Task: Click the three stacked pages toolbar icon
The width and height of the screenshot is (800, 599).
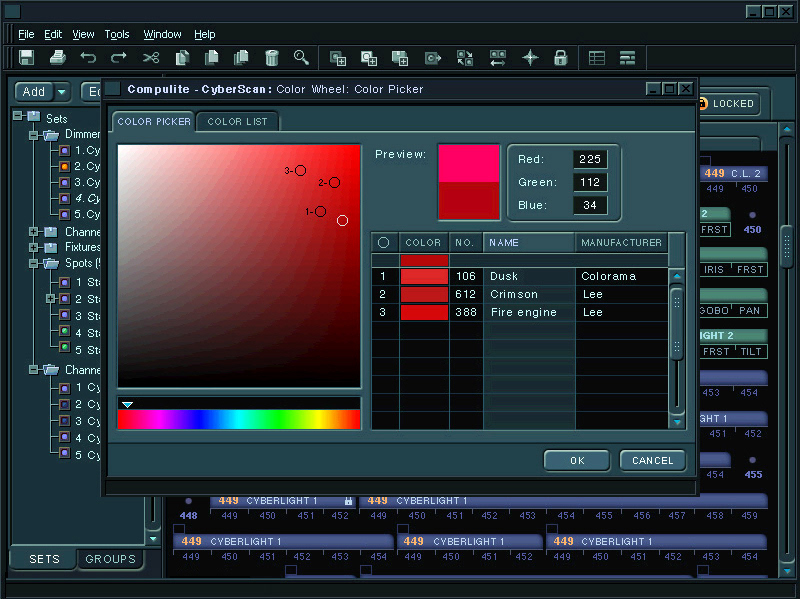Action: 241,58
